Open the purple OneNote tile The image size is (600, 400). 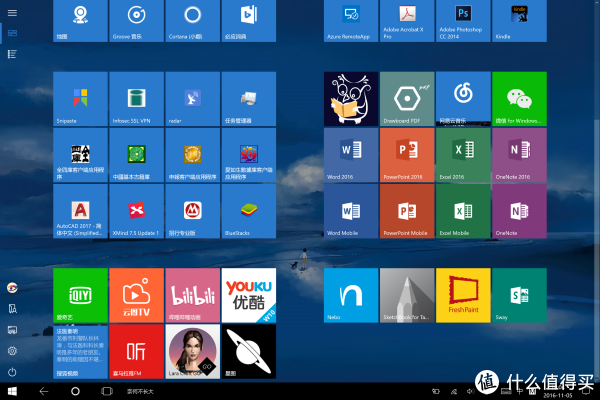pos(519,211)
